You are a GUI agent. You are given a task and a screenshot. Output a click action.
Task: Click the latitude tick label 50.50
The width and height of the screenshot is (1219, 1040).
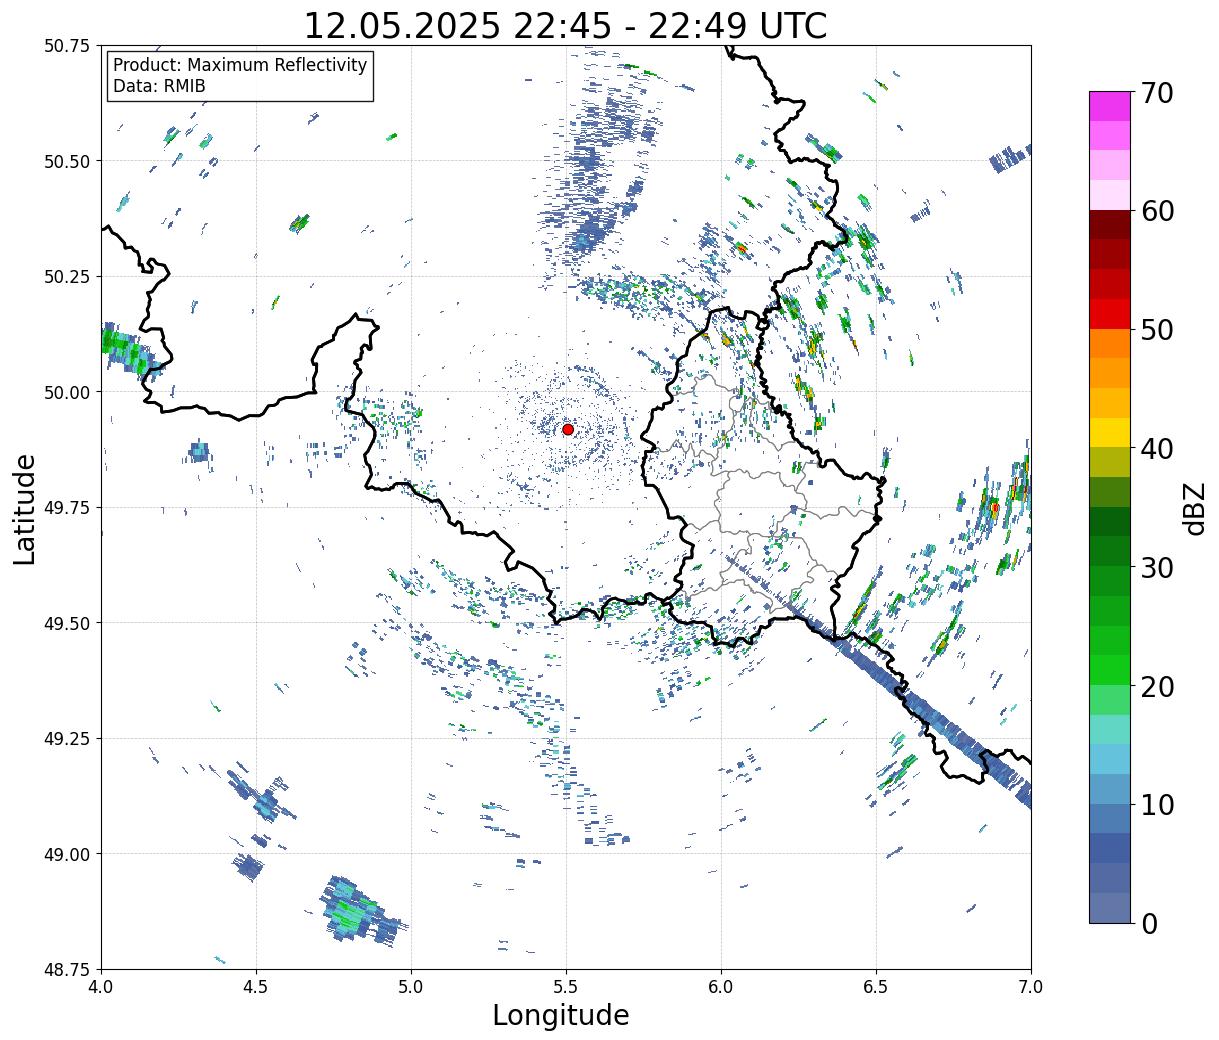point(67,161)
